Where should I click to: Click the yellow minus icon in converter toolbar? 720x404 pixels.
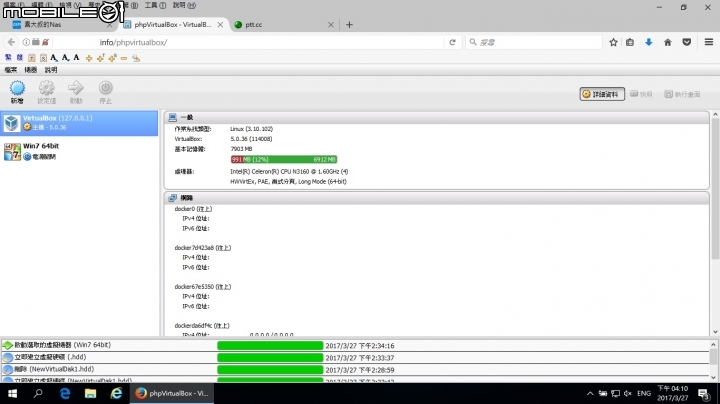click(124, 58)
